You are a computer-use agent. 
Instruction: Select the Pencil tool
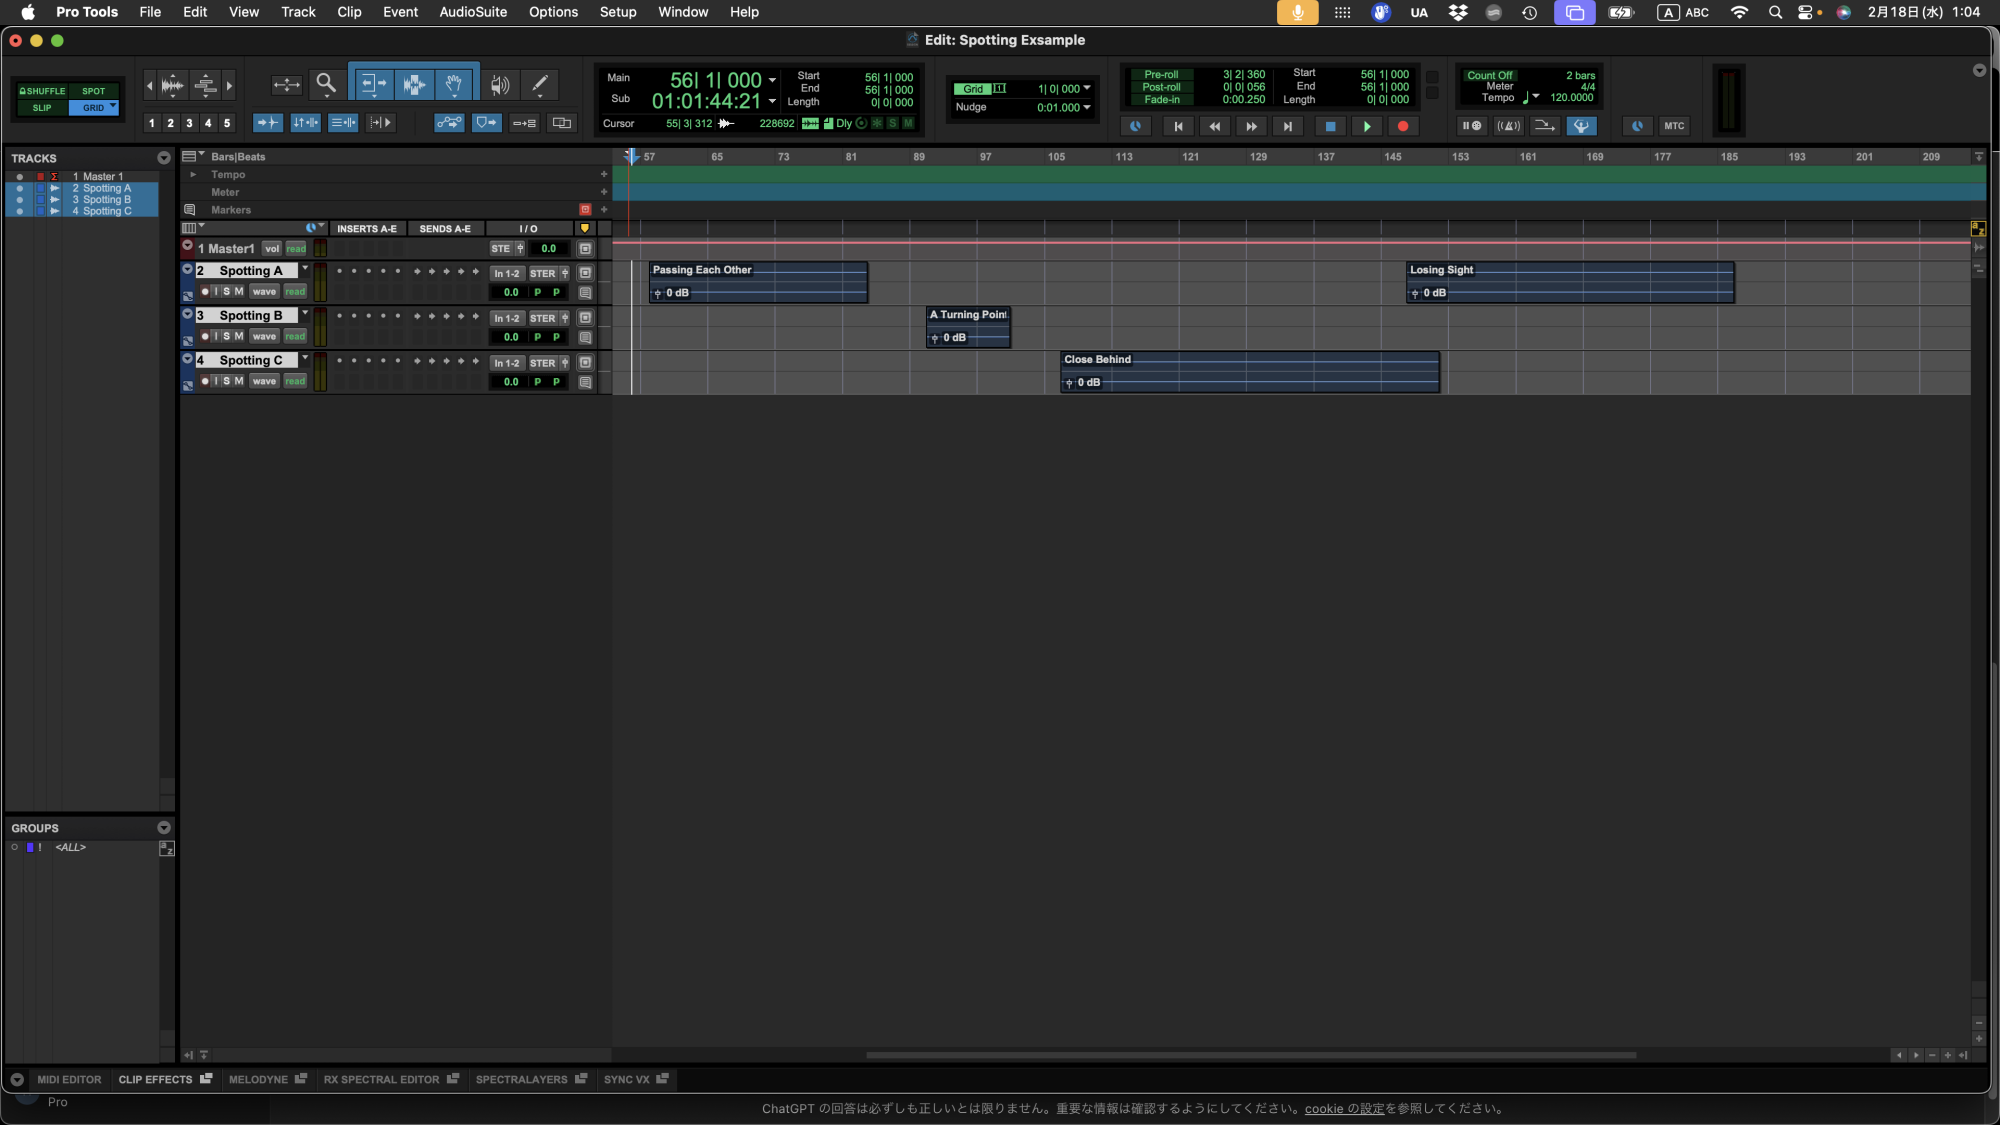pos(540,85)
